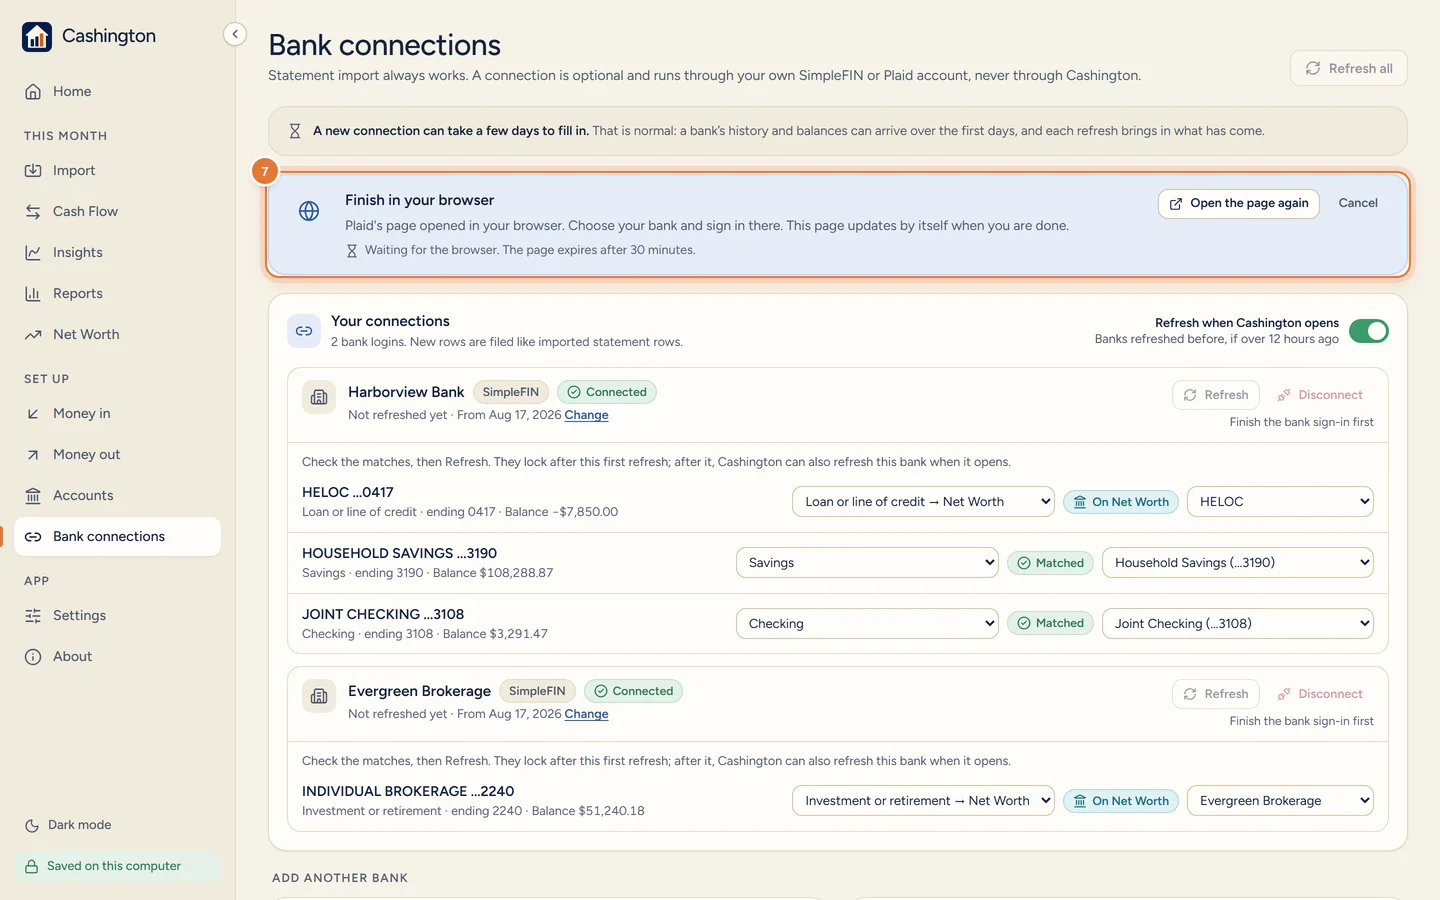Open the Checking type dropdown
The height and width of the screenshot is (900, 1440).
[867, 624]
